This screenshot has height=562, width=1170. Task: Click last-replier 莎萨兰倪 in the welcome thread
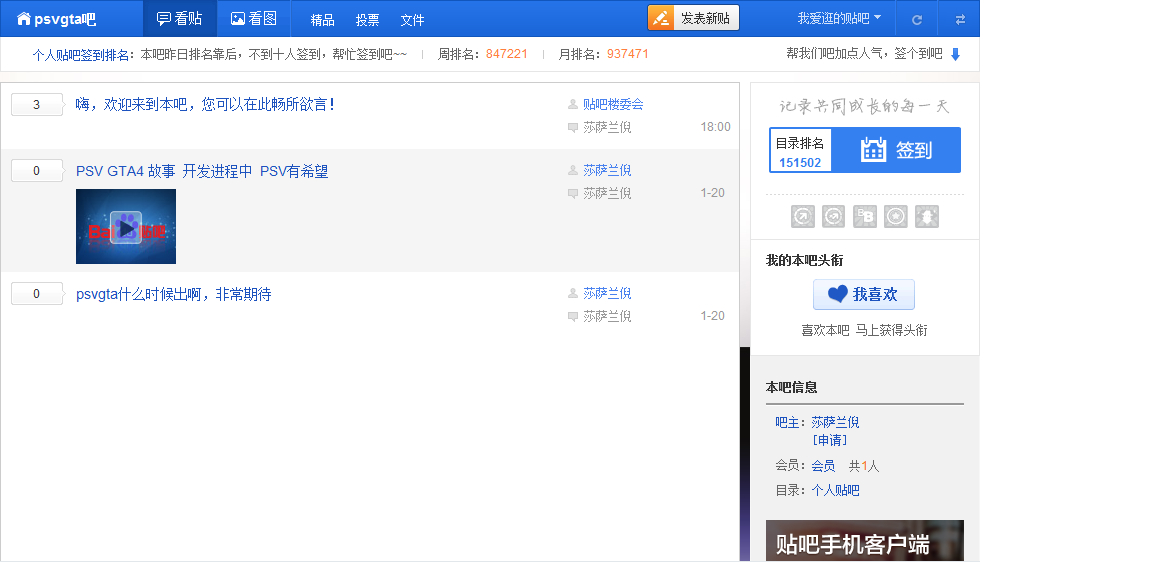tap(607, 128)
